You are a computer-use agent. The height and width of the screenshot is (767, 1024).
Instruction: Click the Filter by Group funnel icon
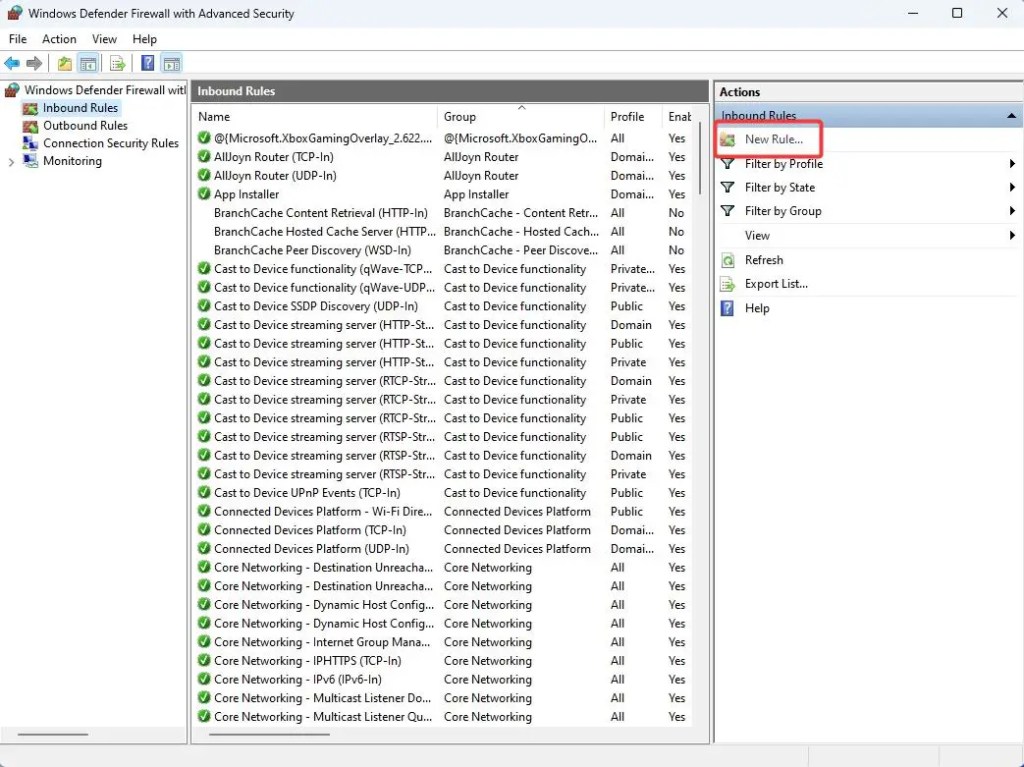pos(728,211)
